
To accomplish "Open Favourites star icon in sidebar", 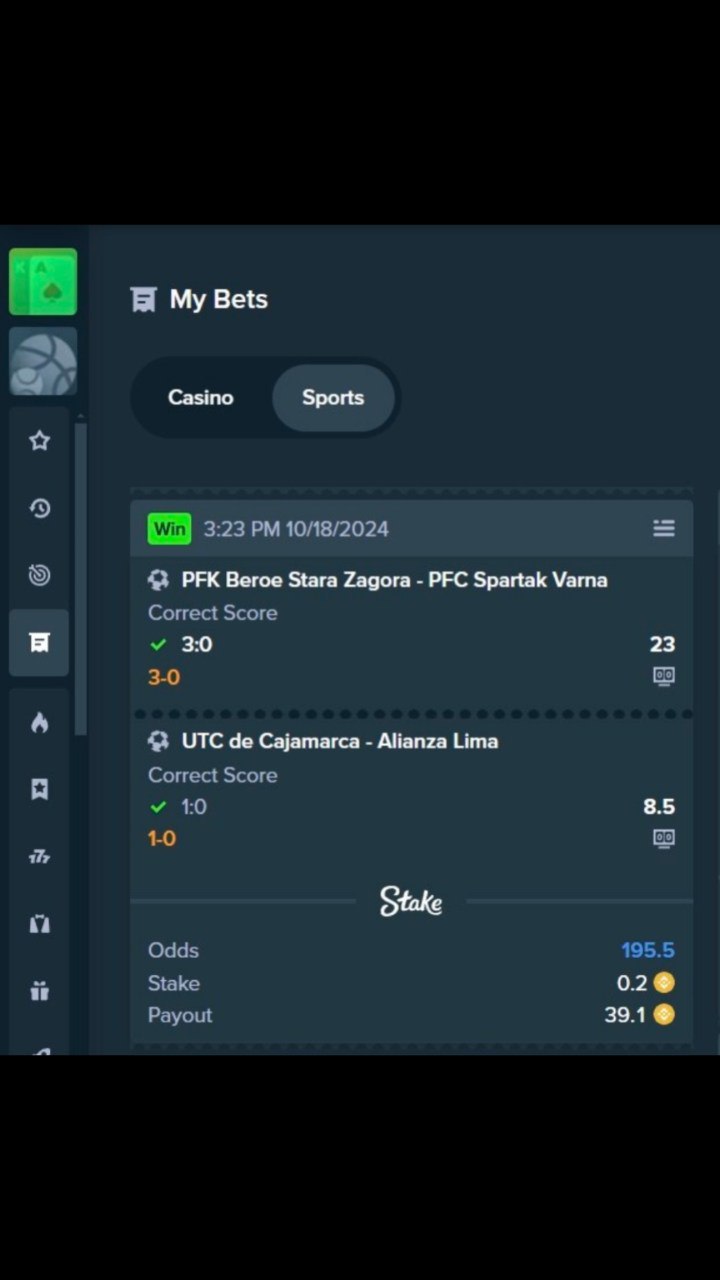I will pos(39,441).
